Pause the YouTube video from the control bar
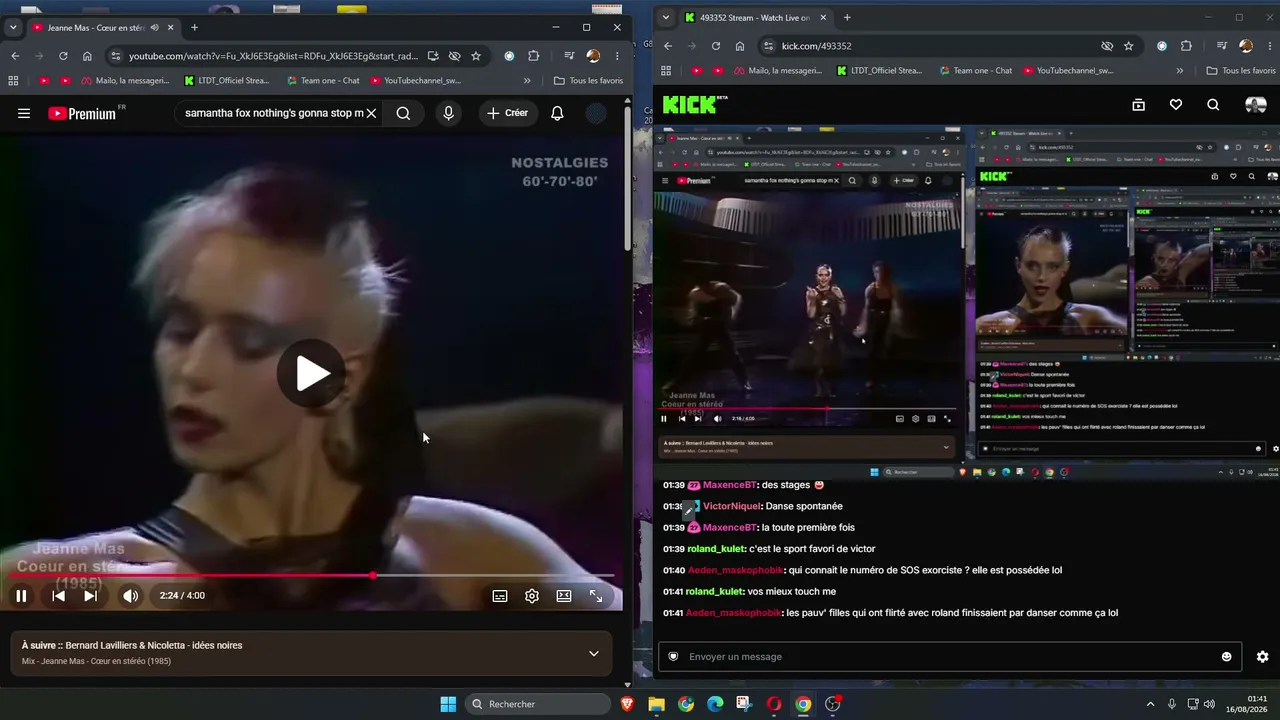This screenshot has height=720, width=1280. coord(21,596)
